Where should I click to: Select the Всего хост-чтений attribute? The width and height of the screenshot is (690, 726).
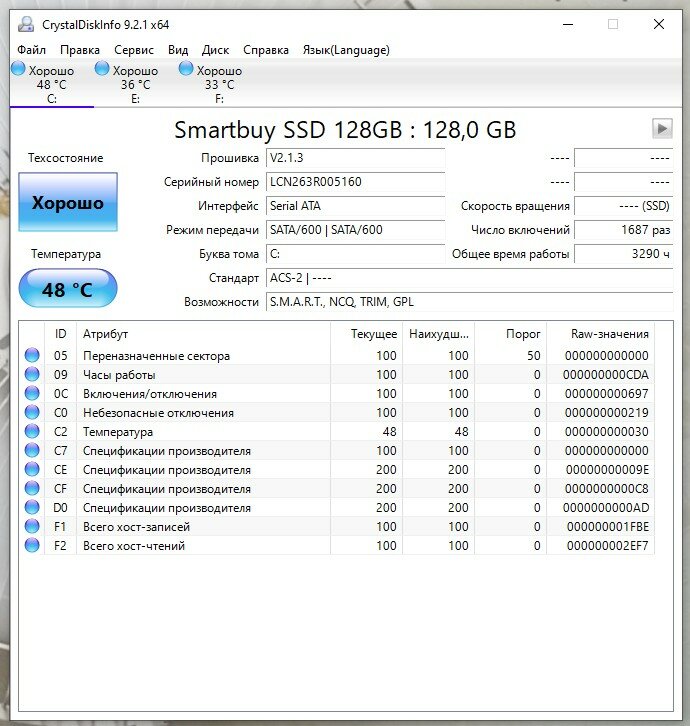click(x=134, y=546)
